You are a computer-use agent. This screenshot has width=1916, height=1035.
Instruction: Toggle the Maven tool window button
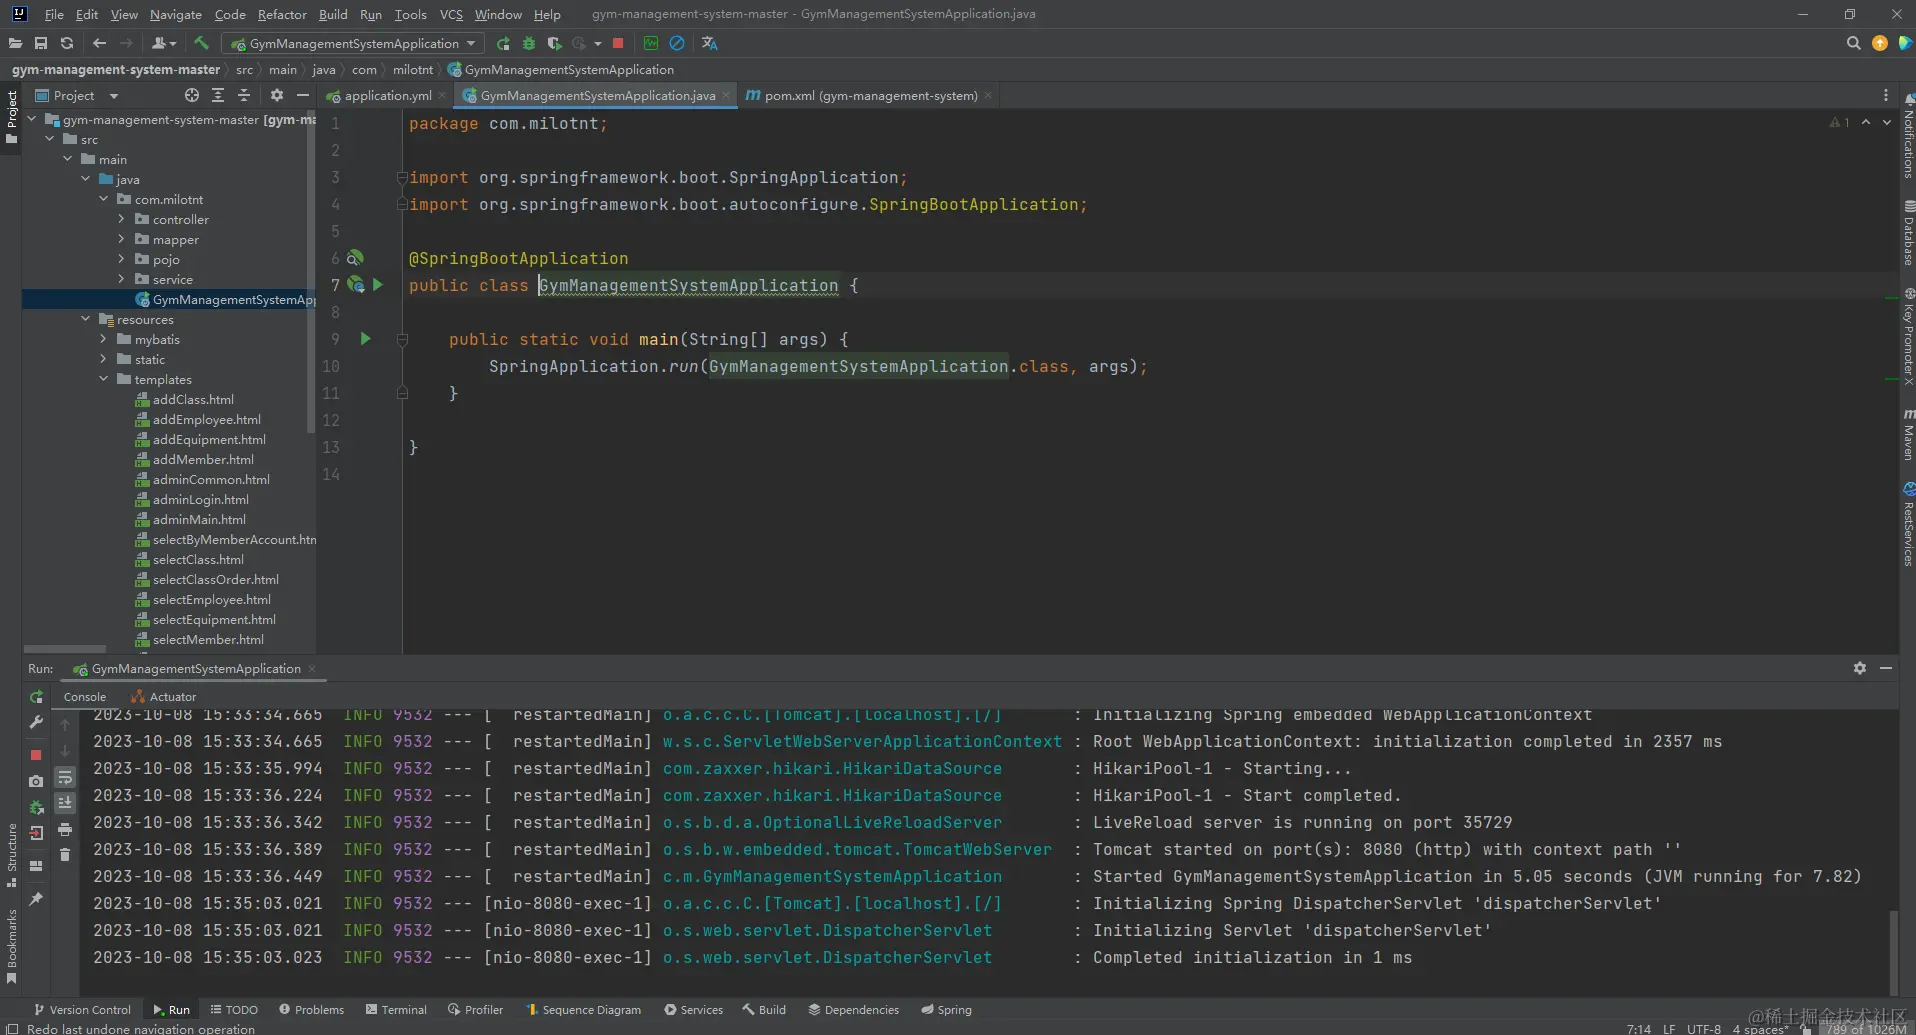click(x=1908, y=435)
